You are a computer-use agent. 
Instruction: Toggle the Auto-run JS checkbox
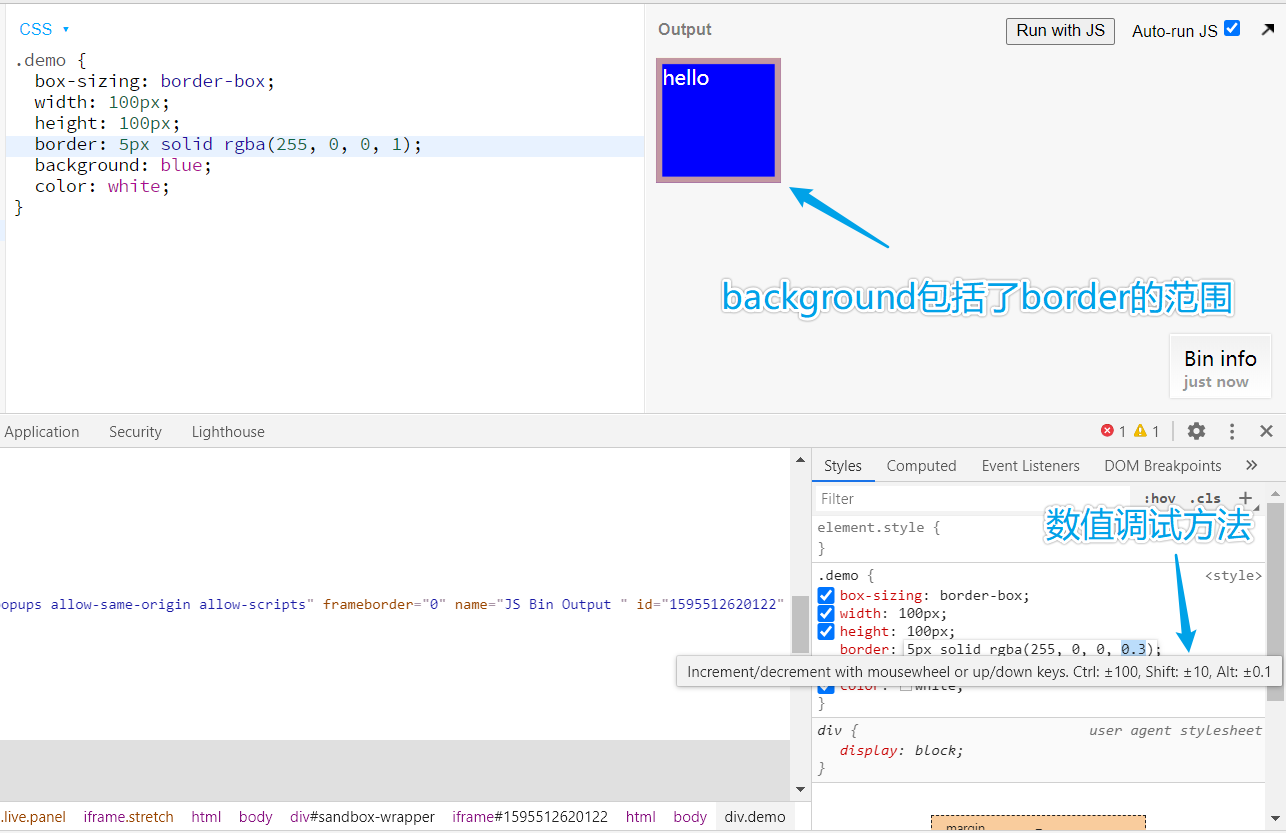coord(1232,28)
